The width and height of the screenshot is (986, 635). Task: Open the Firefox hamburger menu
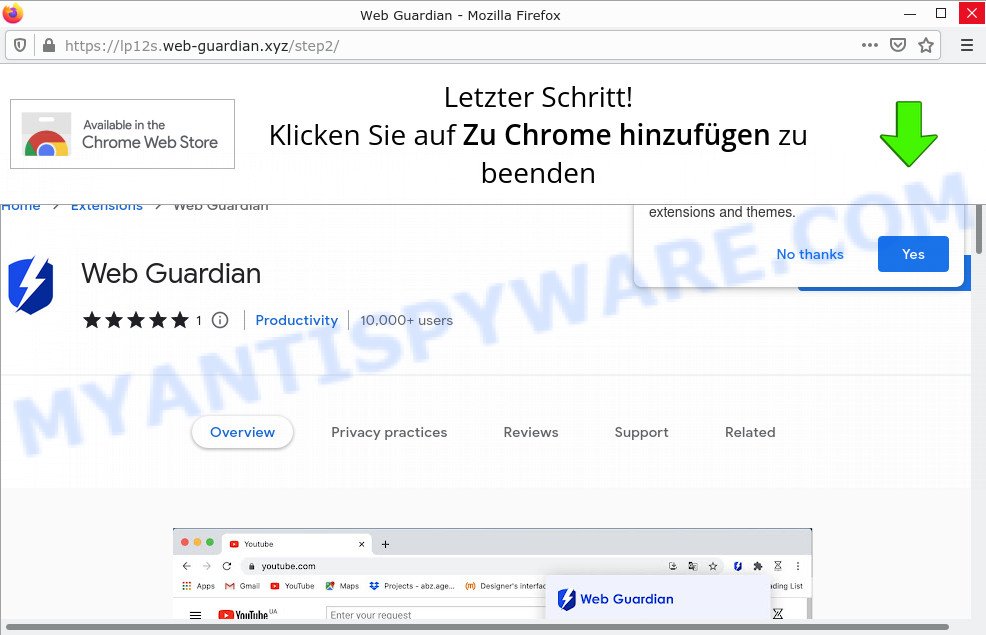click(967, 45)
